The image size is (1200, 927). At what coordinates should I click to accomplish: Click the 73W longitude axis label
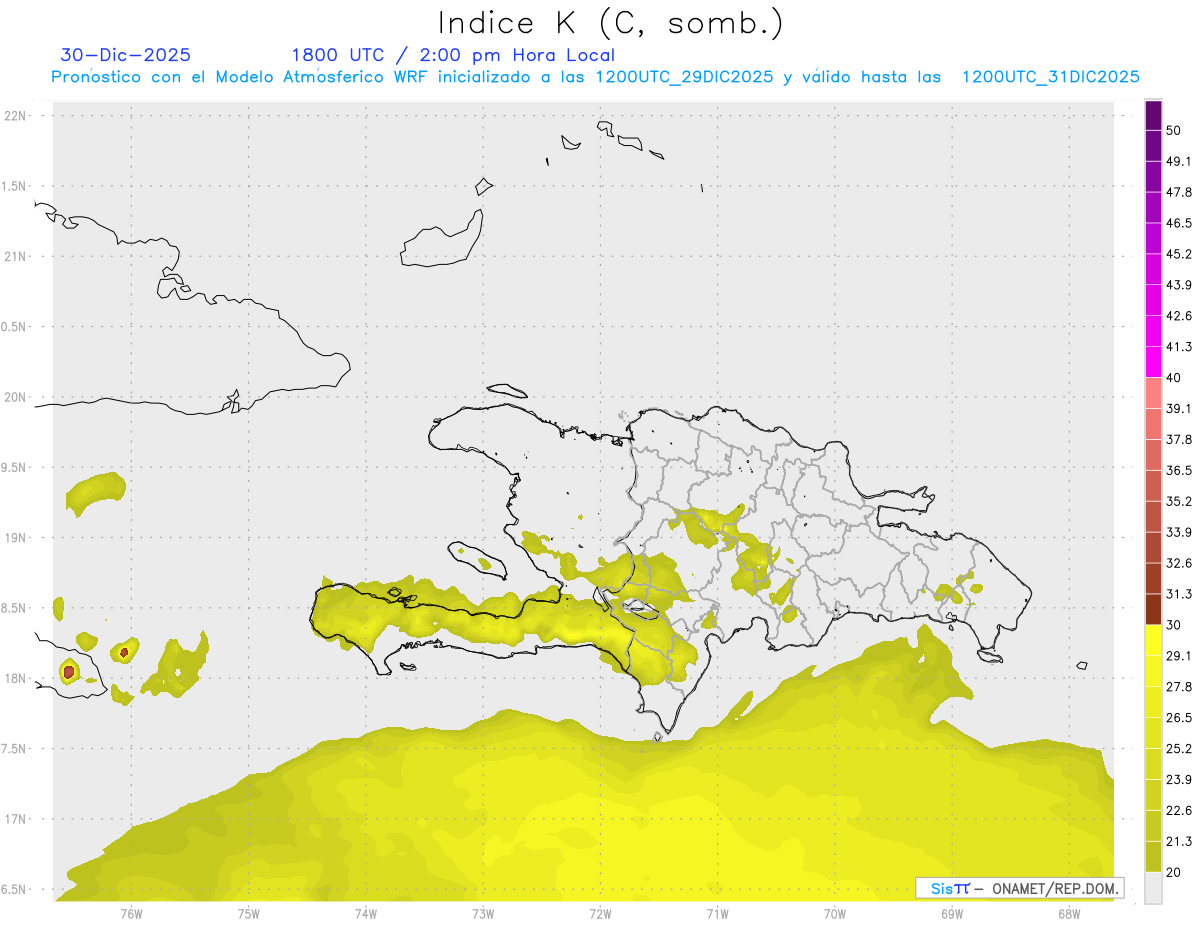(x=483, y=913)
